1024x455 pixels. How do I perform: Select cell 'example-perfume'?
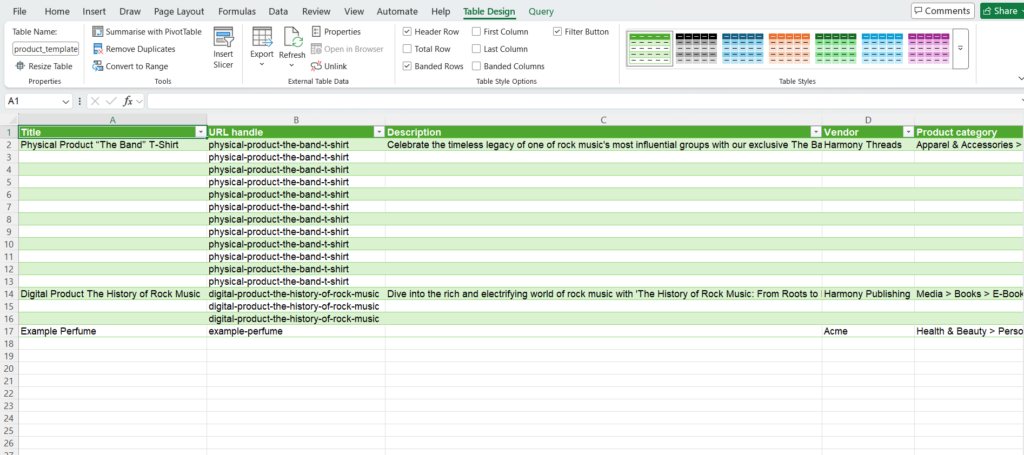click(x=296, y=331)
